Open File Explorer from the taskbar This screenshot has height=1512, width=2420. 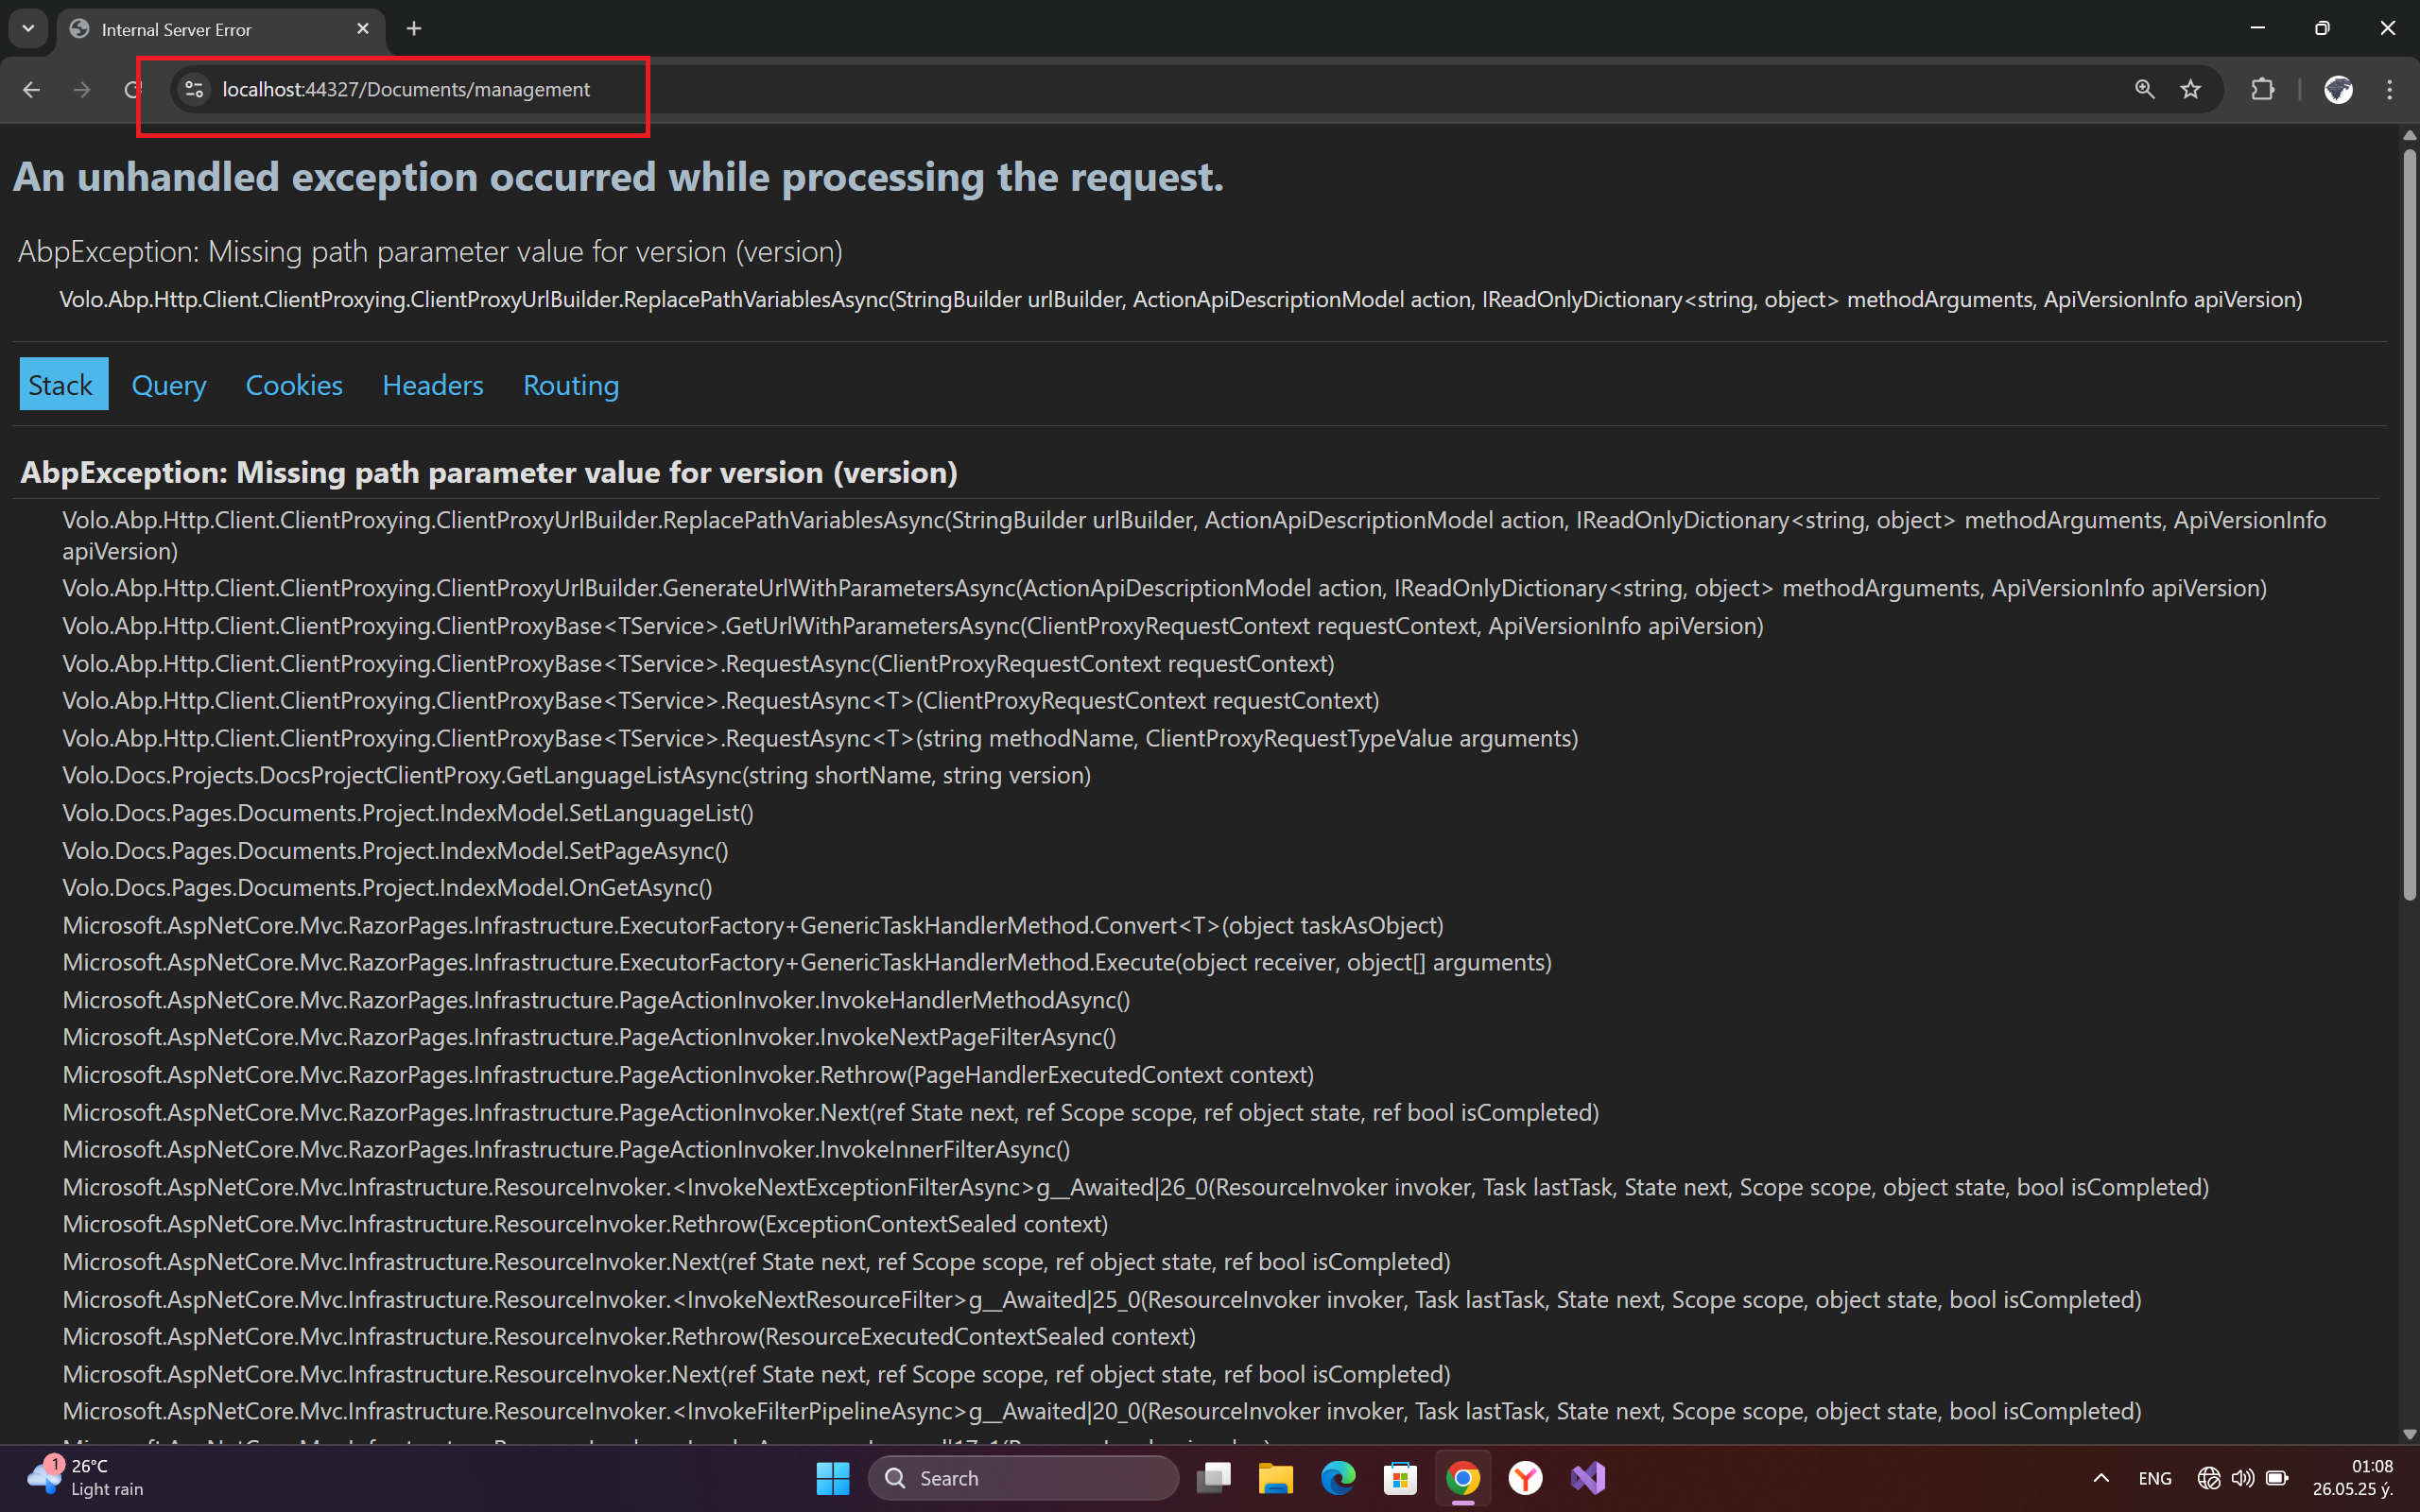point(1275,1477)
